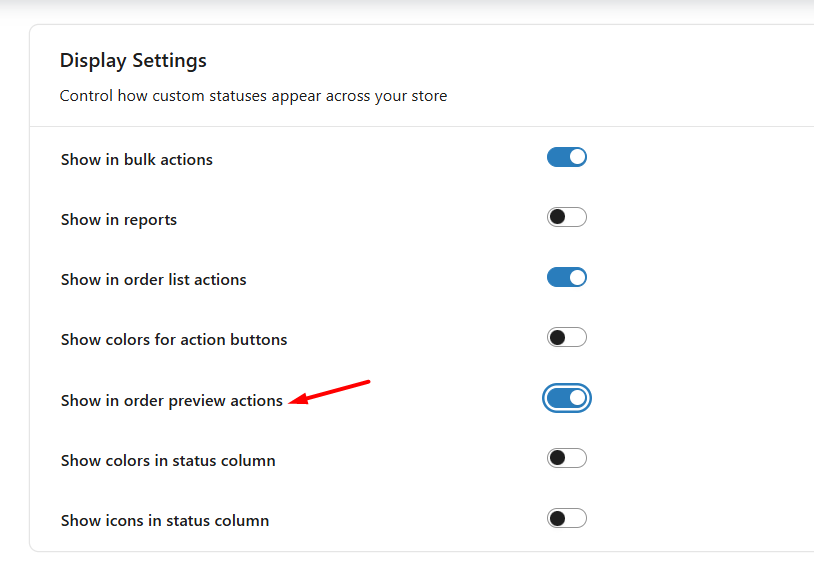Click the custom statuses description text

(253, 97)
